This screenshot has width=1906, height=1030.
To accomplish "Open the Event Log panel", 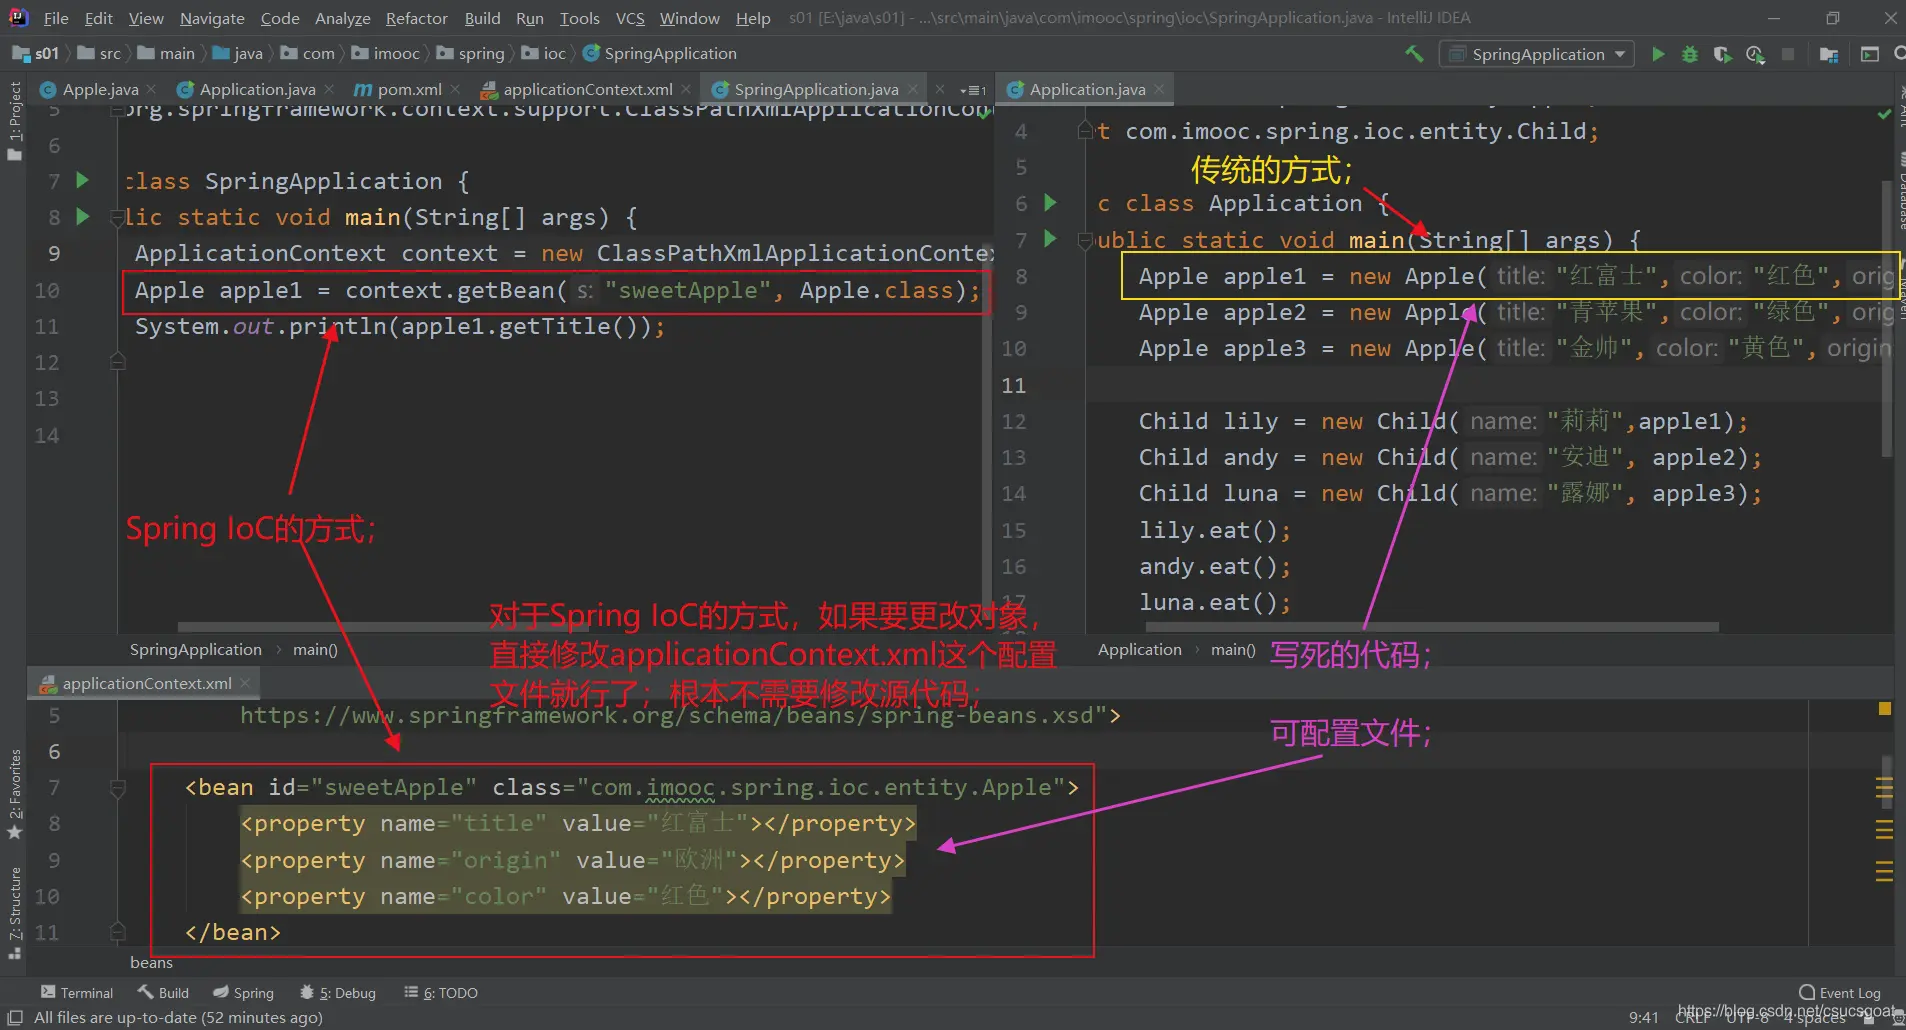I will tap(1839, 992).
